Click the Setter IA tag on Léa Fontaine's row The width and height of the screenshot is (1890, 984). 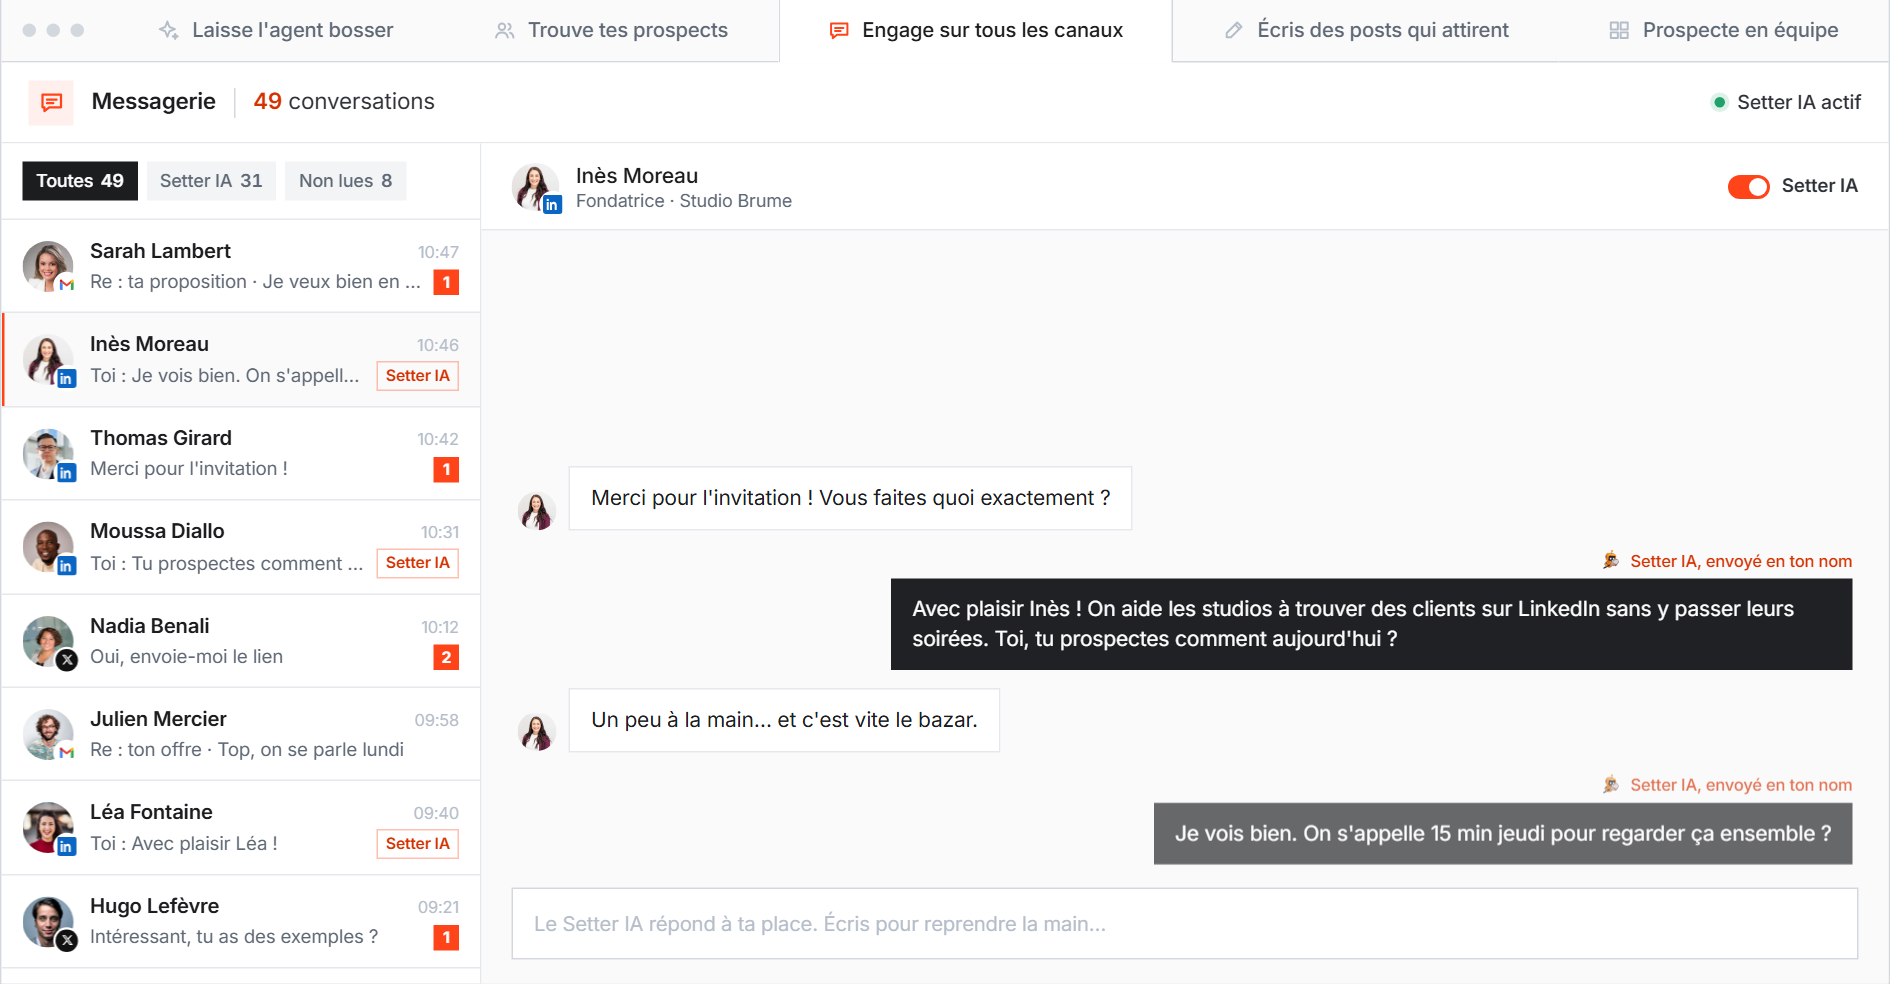418,844
